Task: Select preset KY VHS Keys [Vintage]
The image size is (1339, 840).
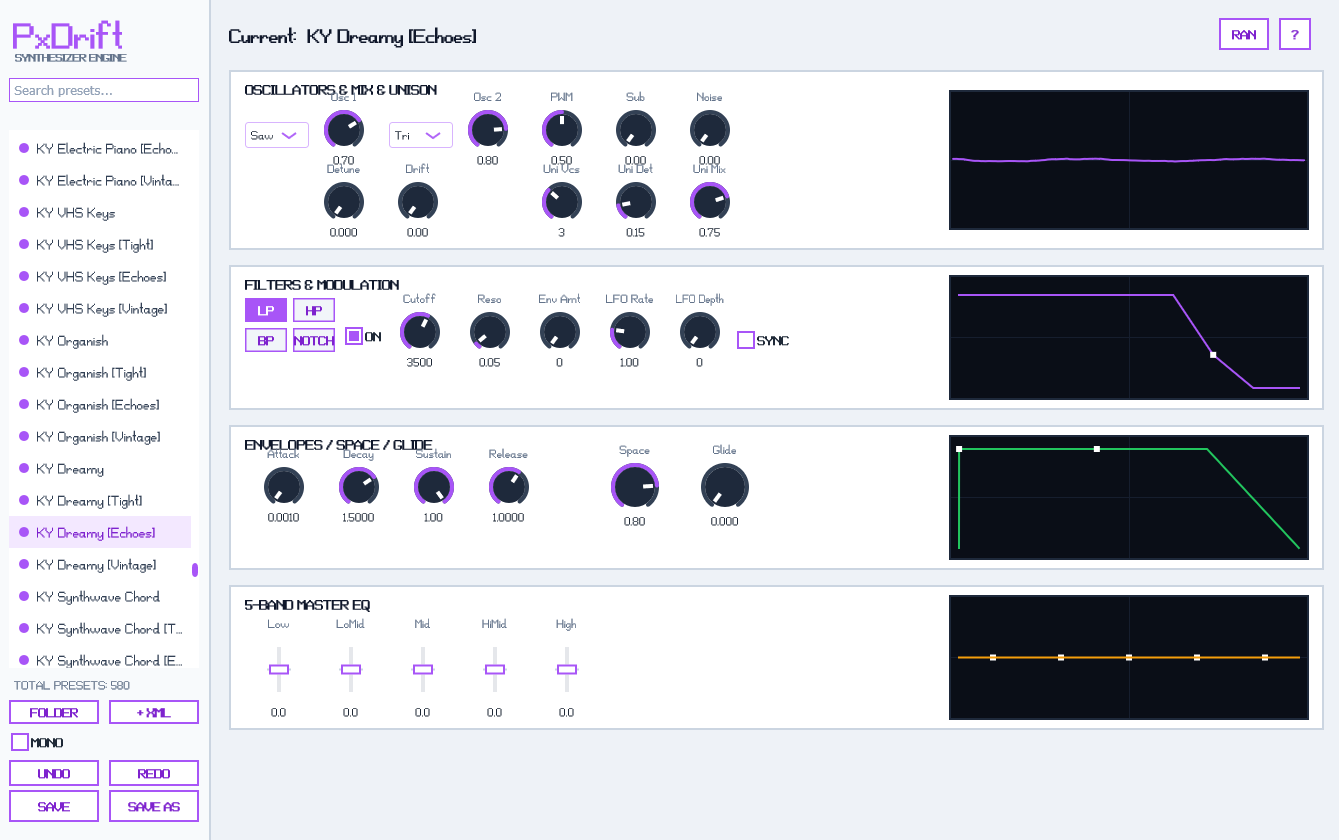Action: pos(100,309)
